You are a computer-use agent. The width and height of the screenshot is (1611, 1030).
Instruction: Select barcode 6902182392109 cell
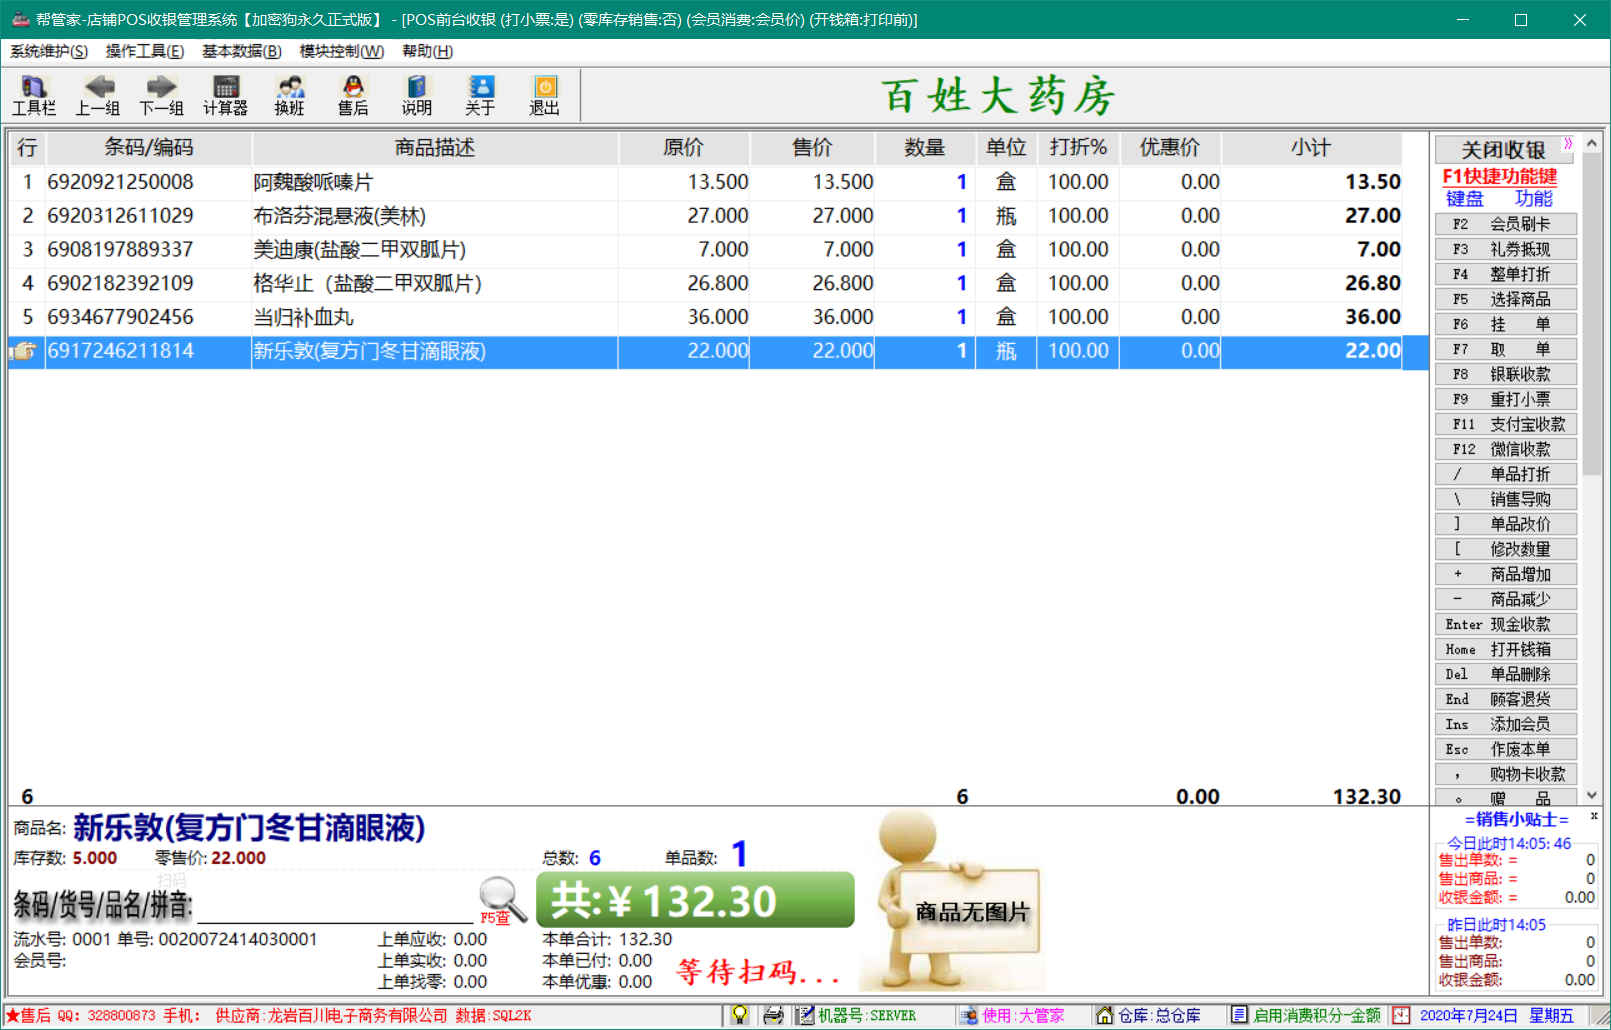148,284
